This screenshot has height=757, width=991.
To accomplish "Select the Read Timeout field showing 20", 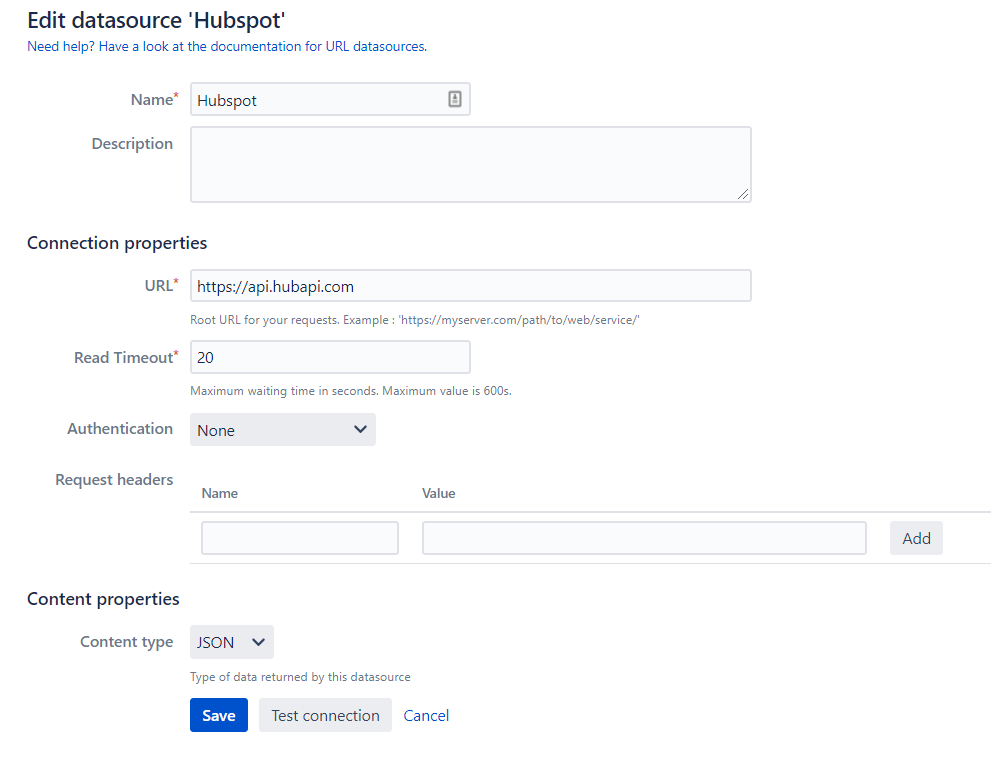I will coord(330,357).
